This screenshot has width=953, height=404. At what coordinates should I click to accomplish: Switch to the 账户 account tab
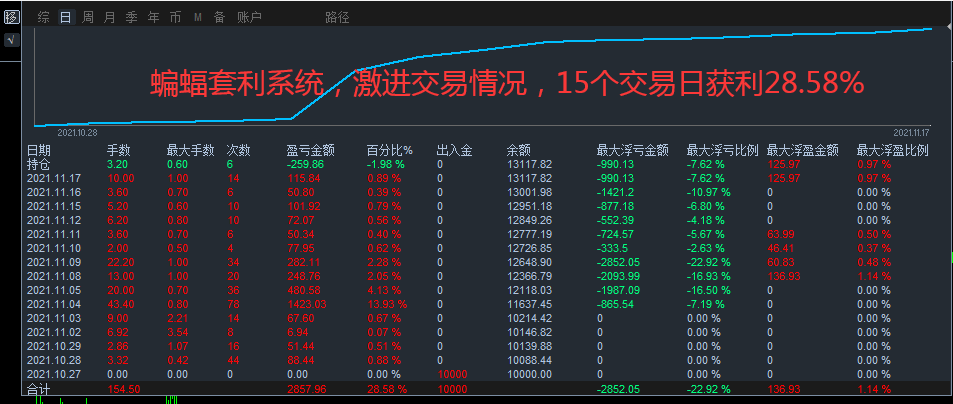point(249,17)
